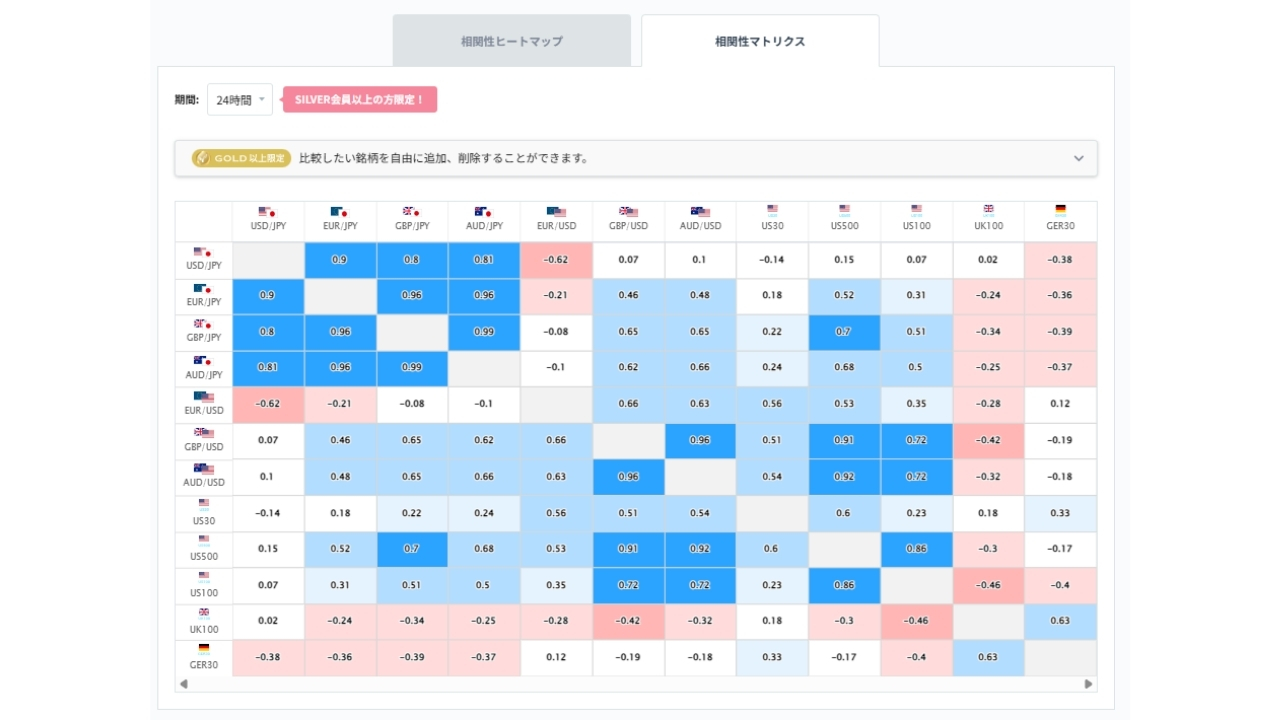Viewport: 1280px width, 720px height.
Task: Click the US500 column header flag icon
Action: (844, 211)
